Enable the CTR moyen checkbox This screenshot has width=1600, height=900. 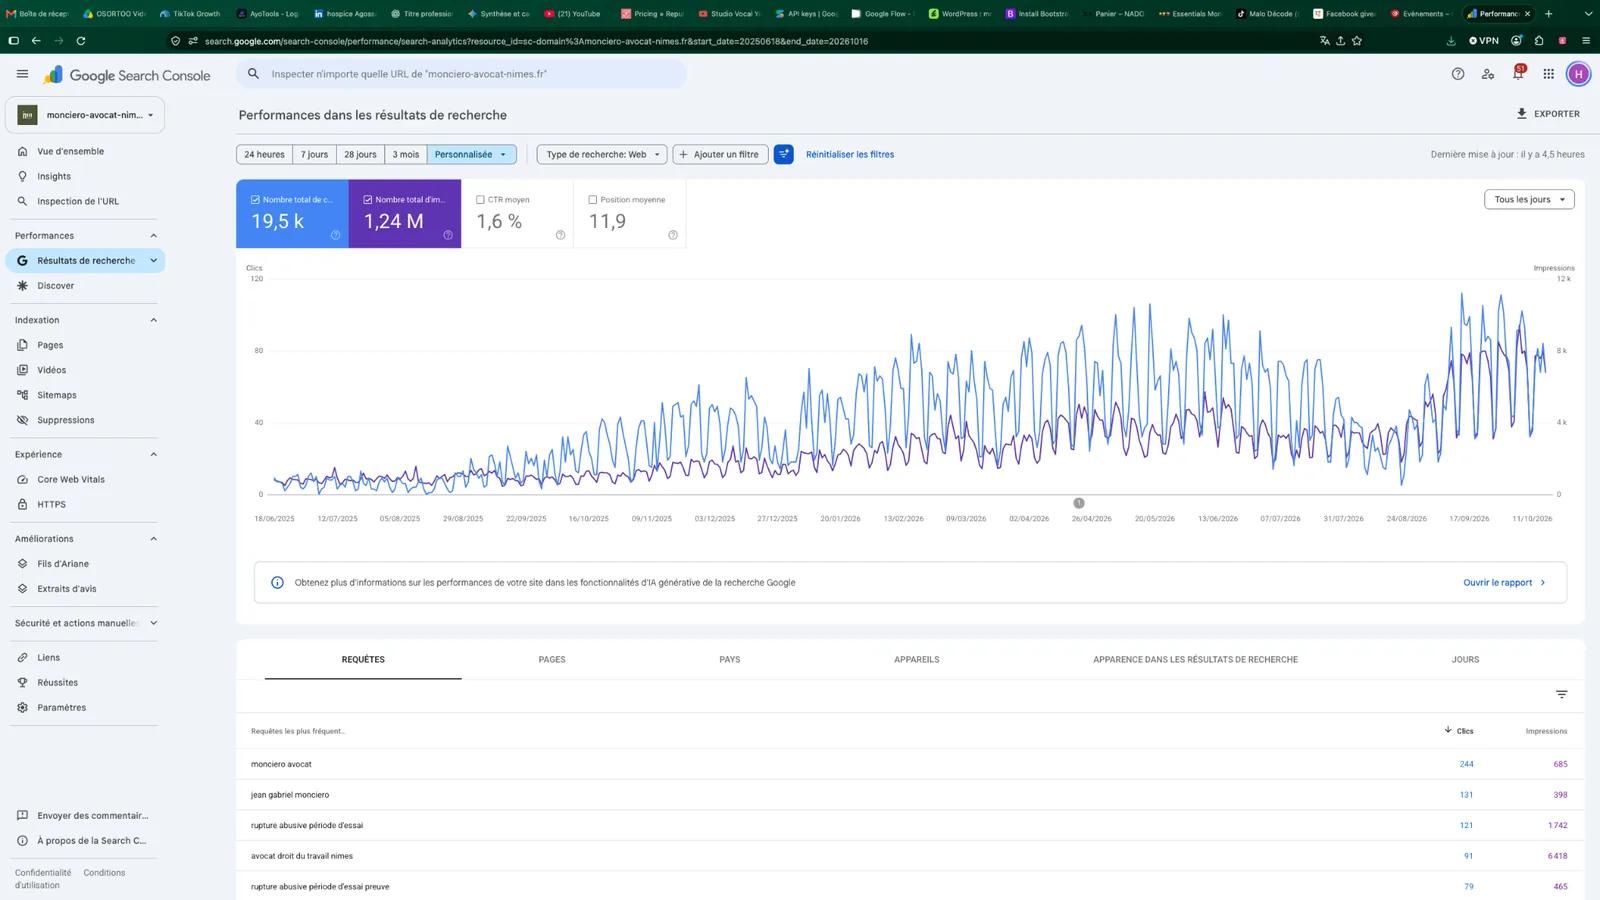point(480,200)
